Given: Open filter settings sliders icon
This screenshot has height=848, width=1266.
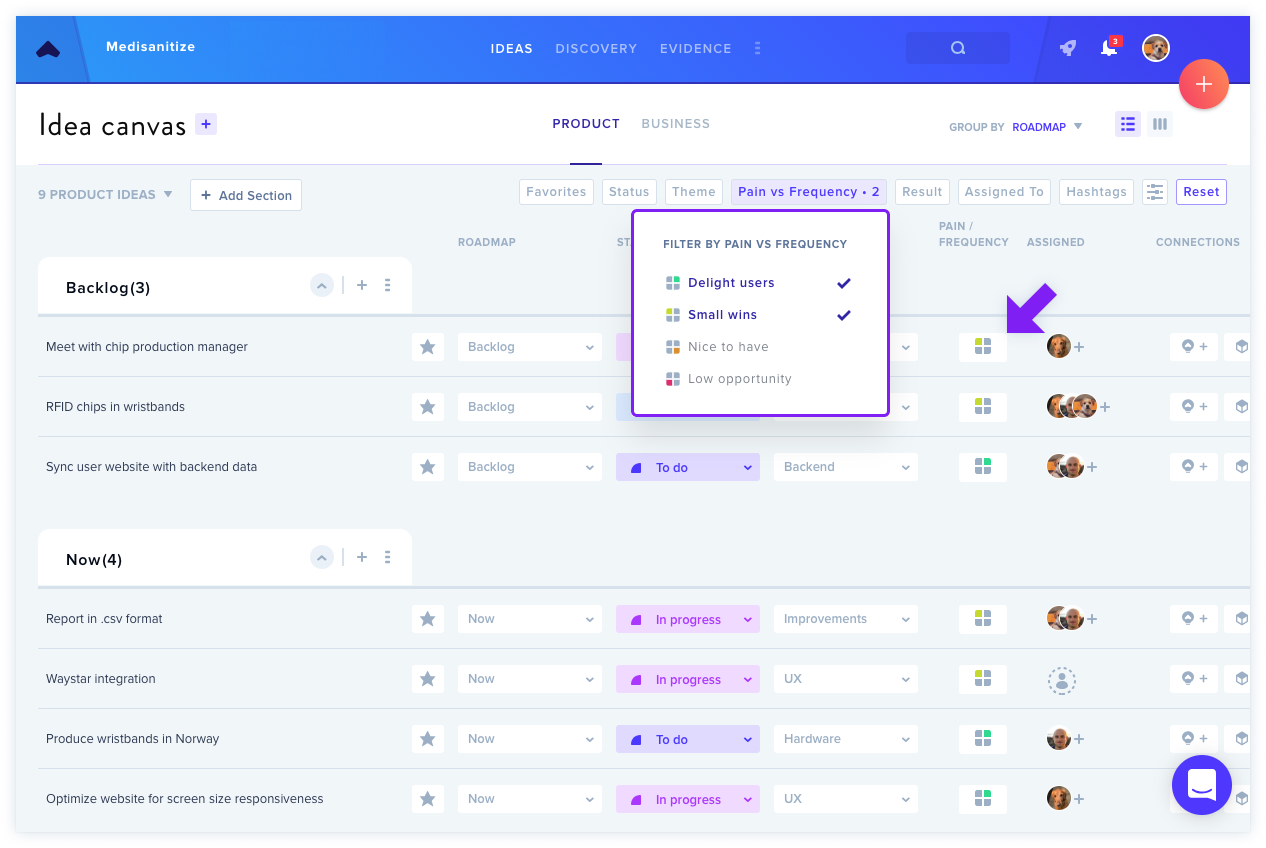Looking at the screenshot, I should coord(1155,192).
